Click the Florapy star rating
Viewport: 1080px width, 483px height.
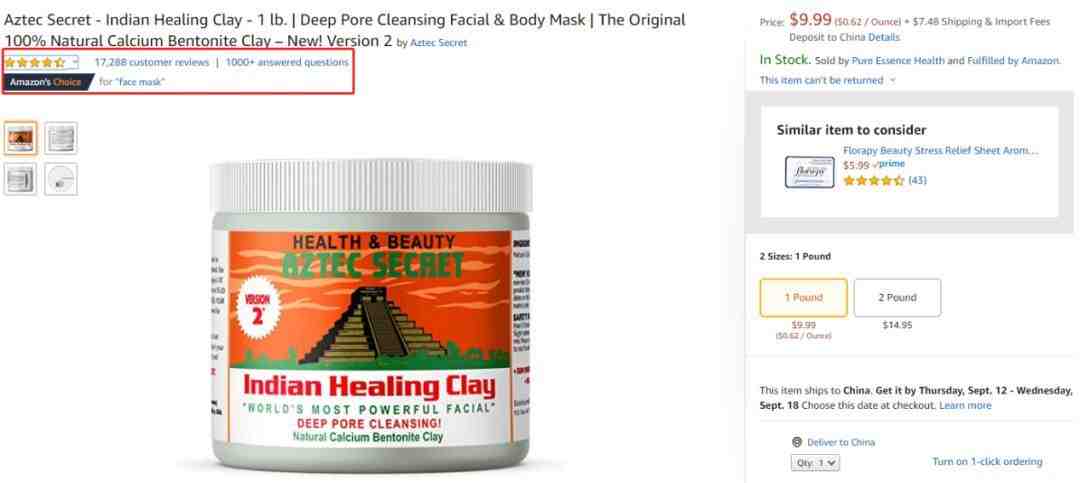(873, 181)
